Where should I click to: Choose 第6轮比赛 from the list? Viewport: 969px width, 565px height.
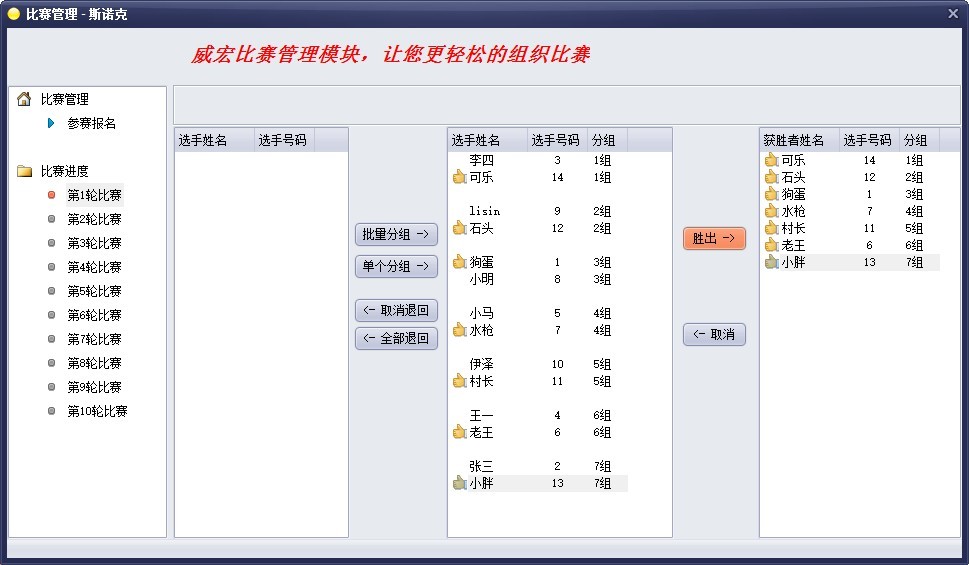pos(95,315)
